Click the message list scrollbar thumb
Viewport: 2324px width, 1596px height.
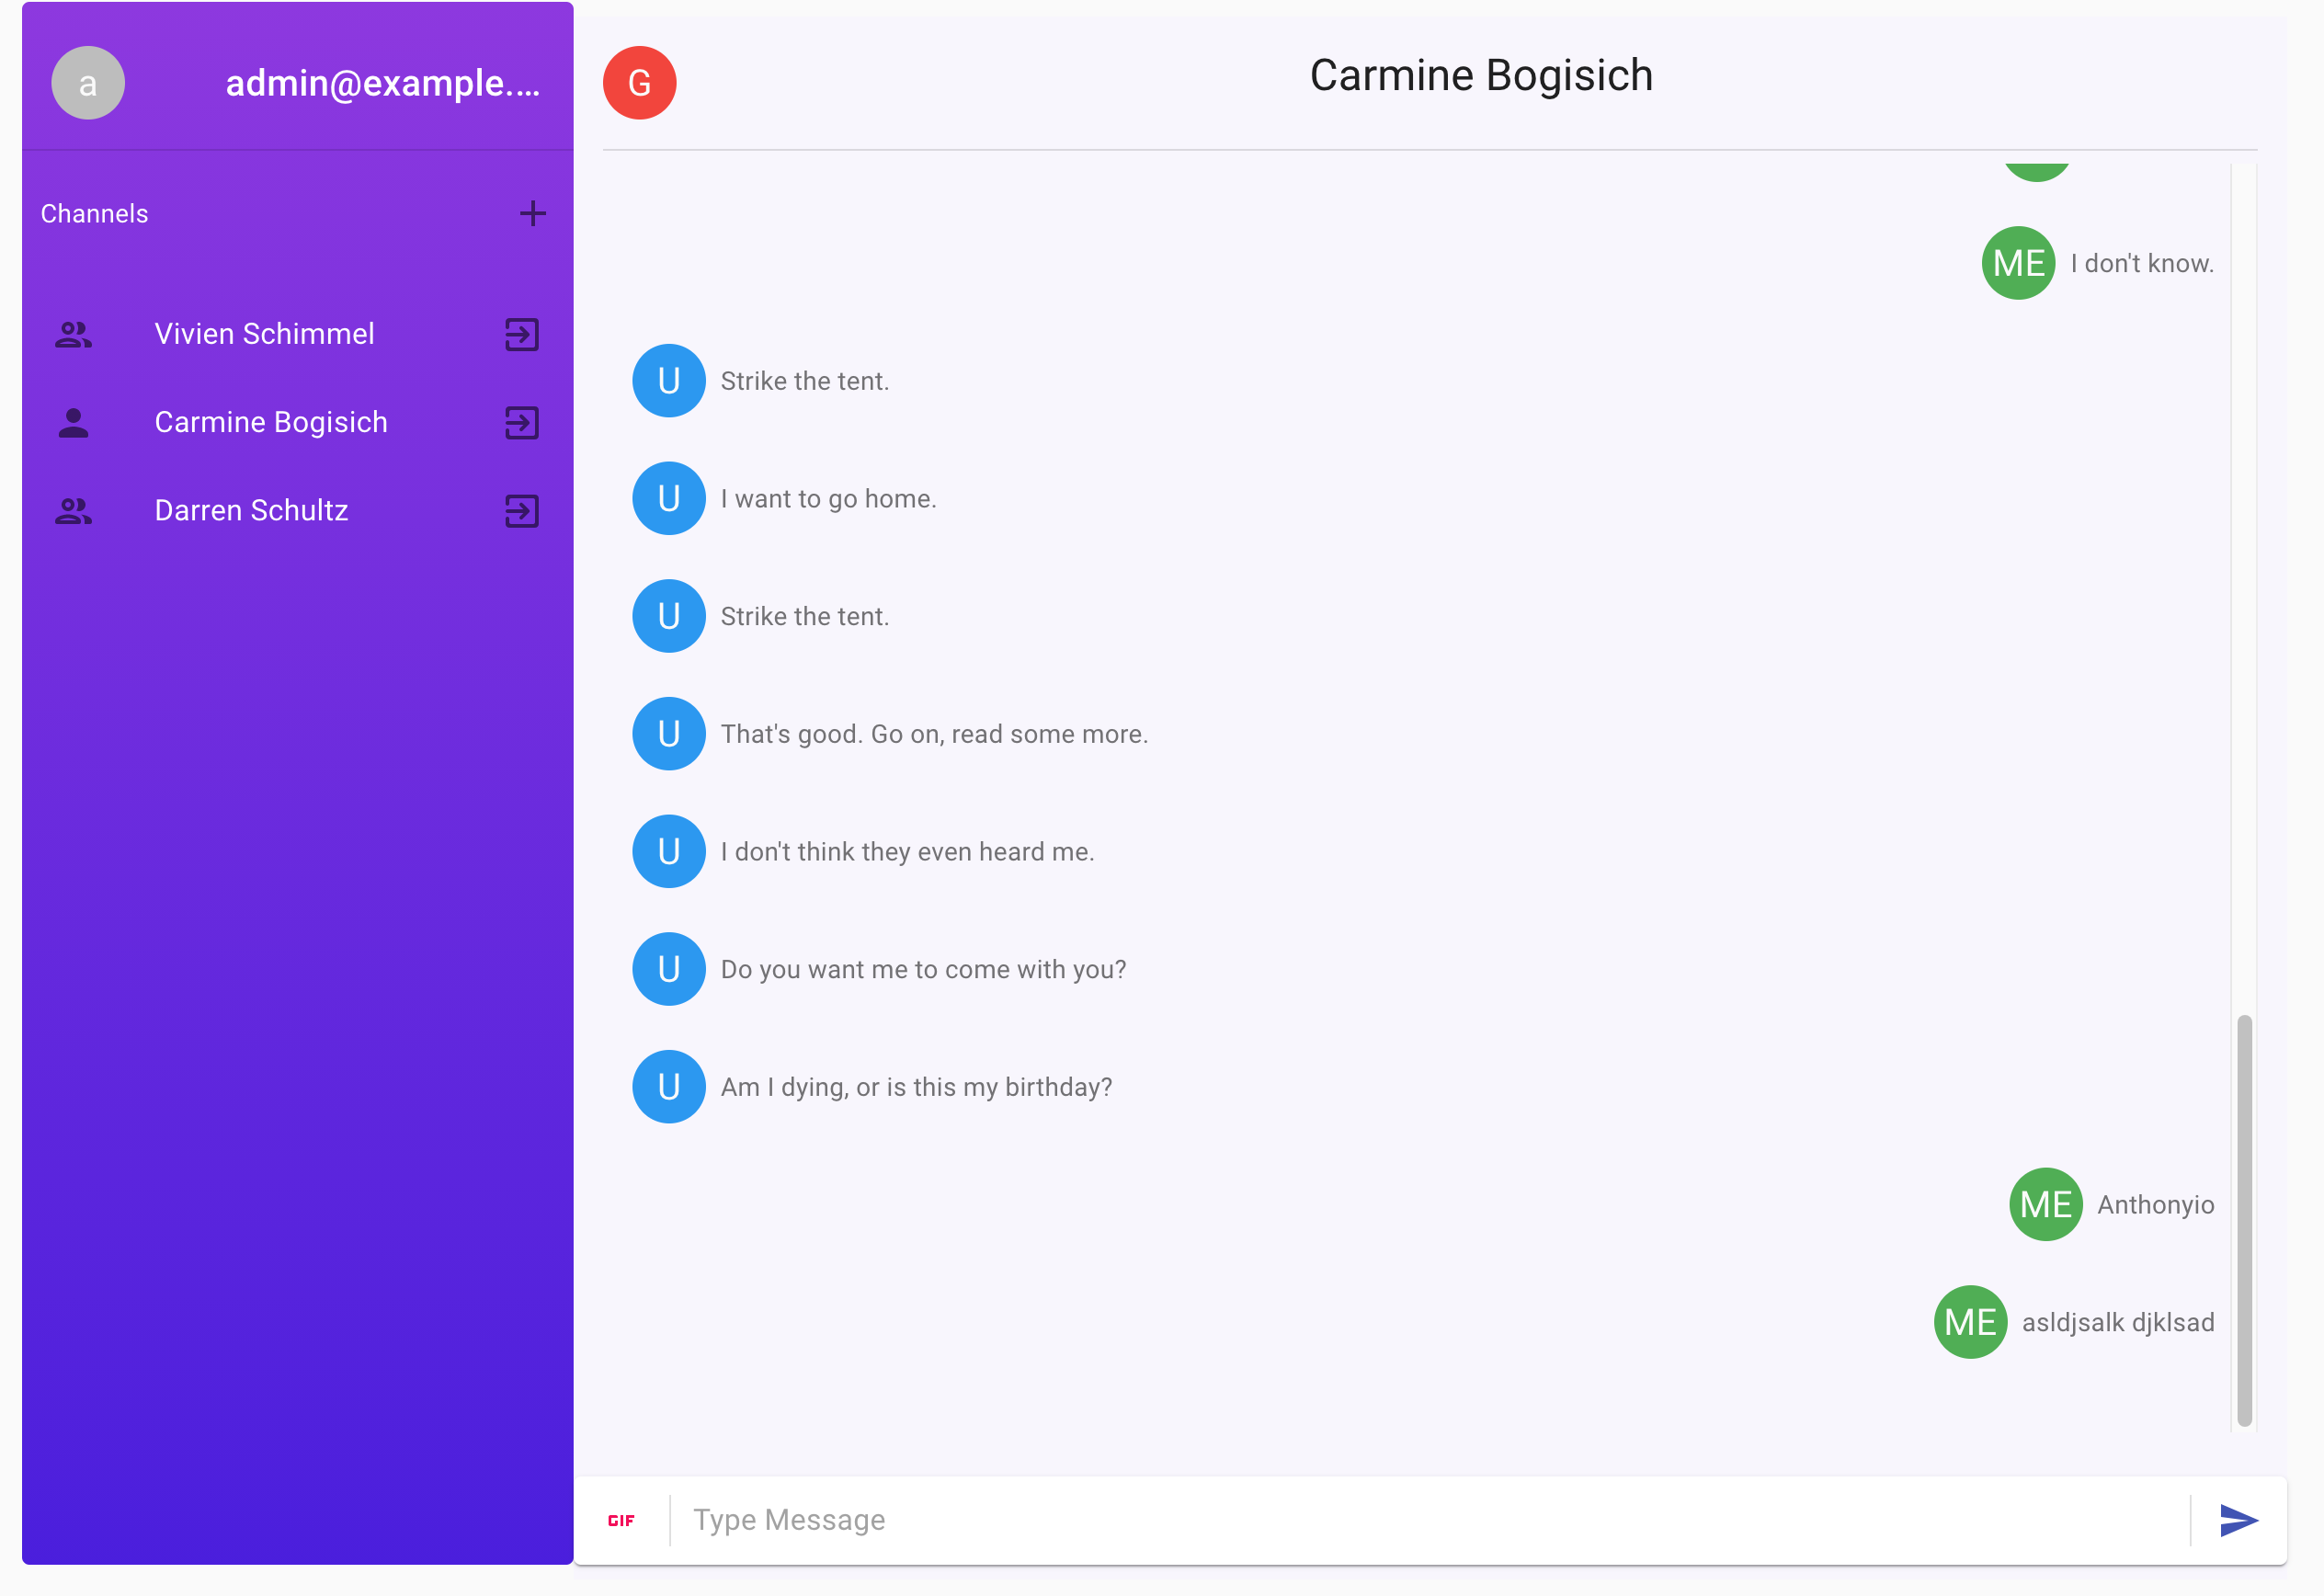pos(2244,1220)
